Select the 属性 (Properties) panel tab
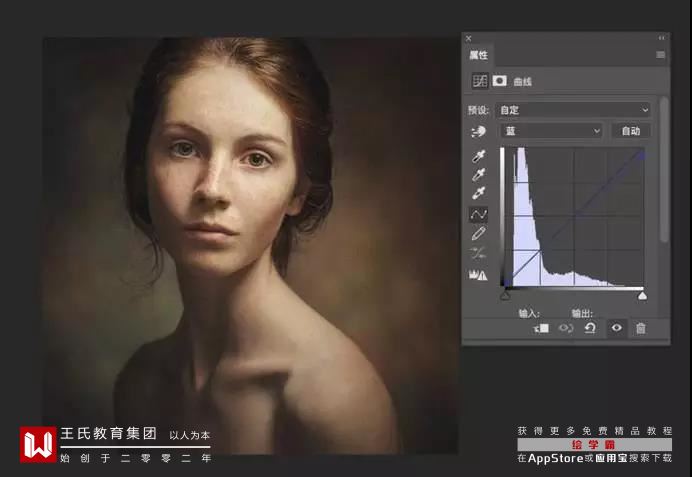692x477 pixels. coord(478,55)
